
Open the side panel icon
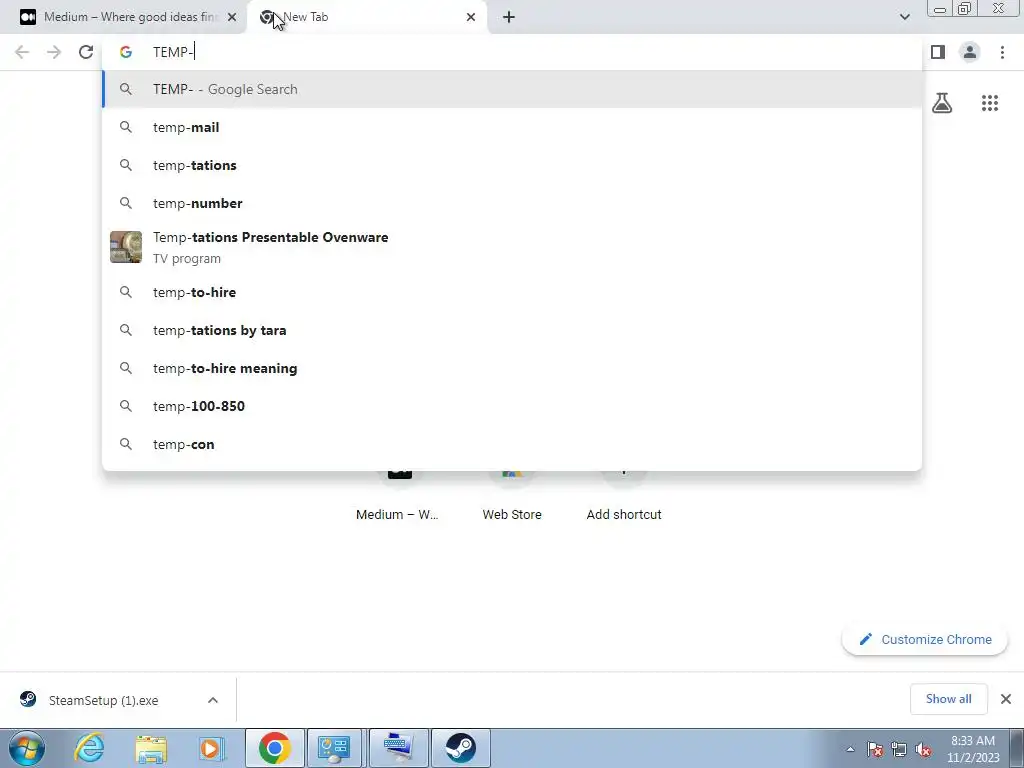click(x=938, y=52)
